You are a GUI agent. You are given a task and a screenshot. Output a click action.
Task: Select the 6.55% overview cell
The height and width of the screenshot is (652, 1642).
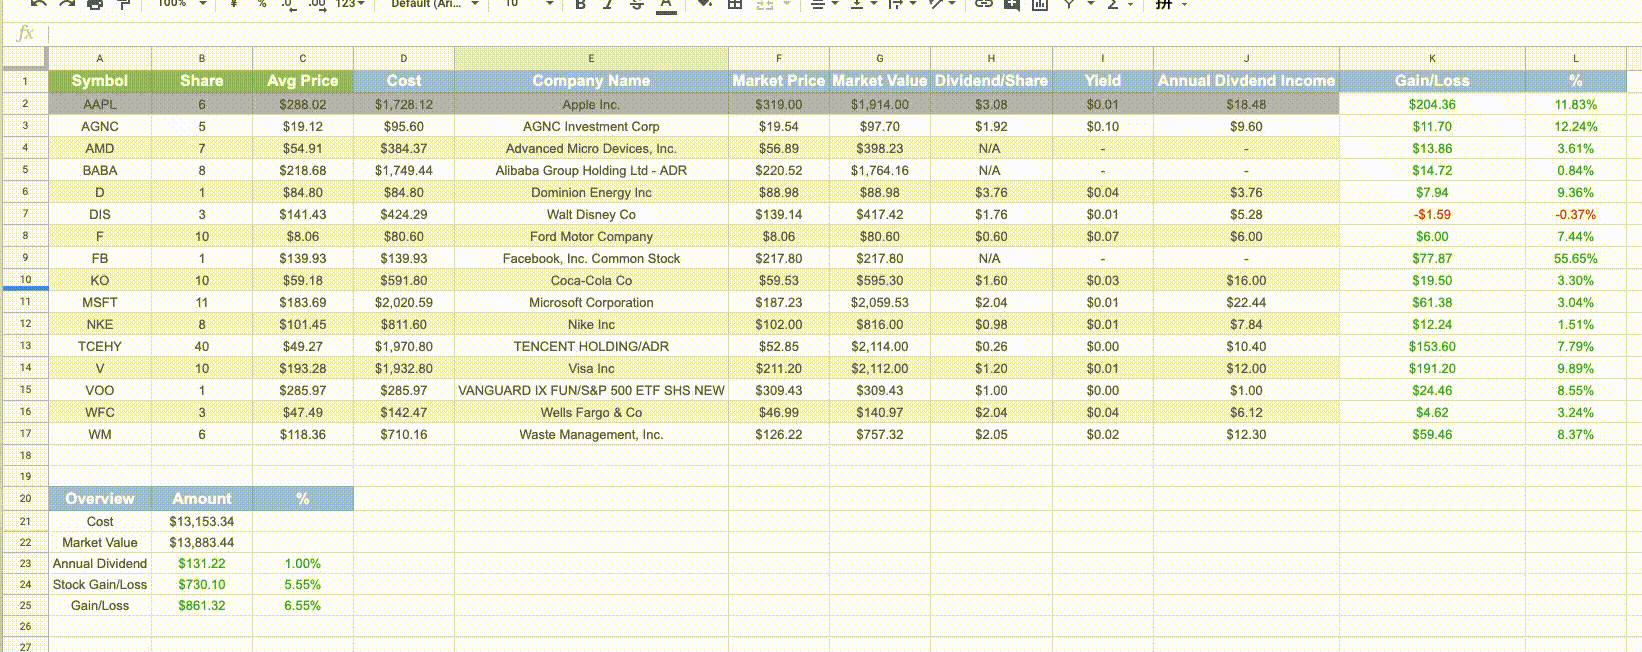303,605
